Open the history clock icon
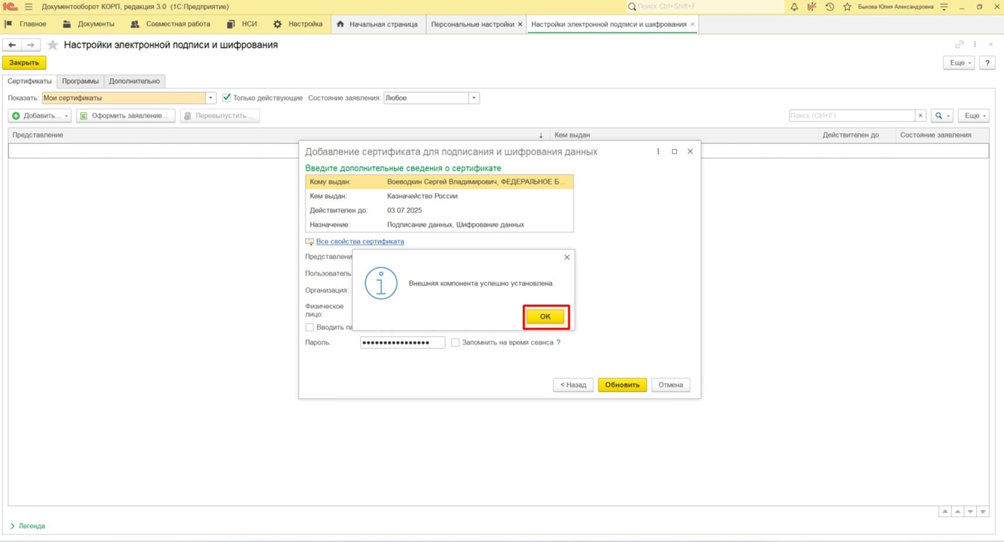The height and width of the screenshot is (542, 1004). (830, 6)
